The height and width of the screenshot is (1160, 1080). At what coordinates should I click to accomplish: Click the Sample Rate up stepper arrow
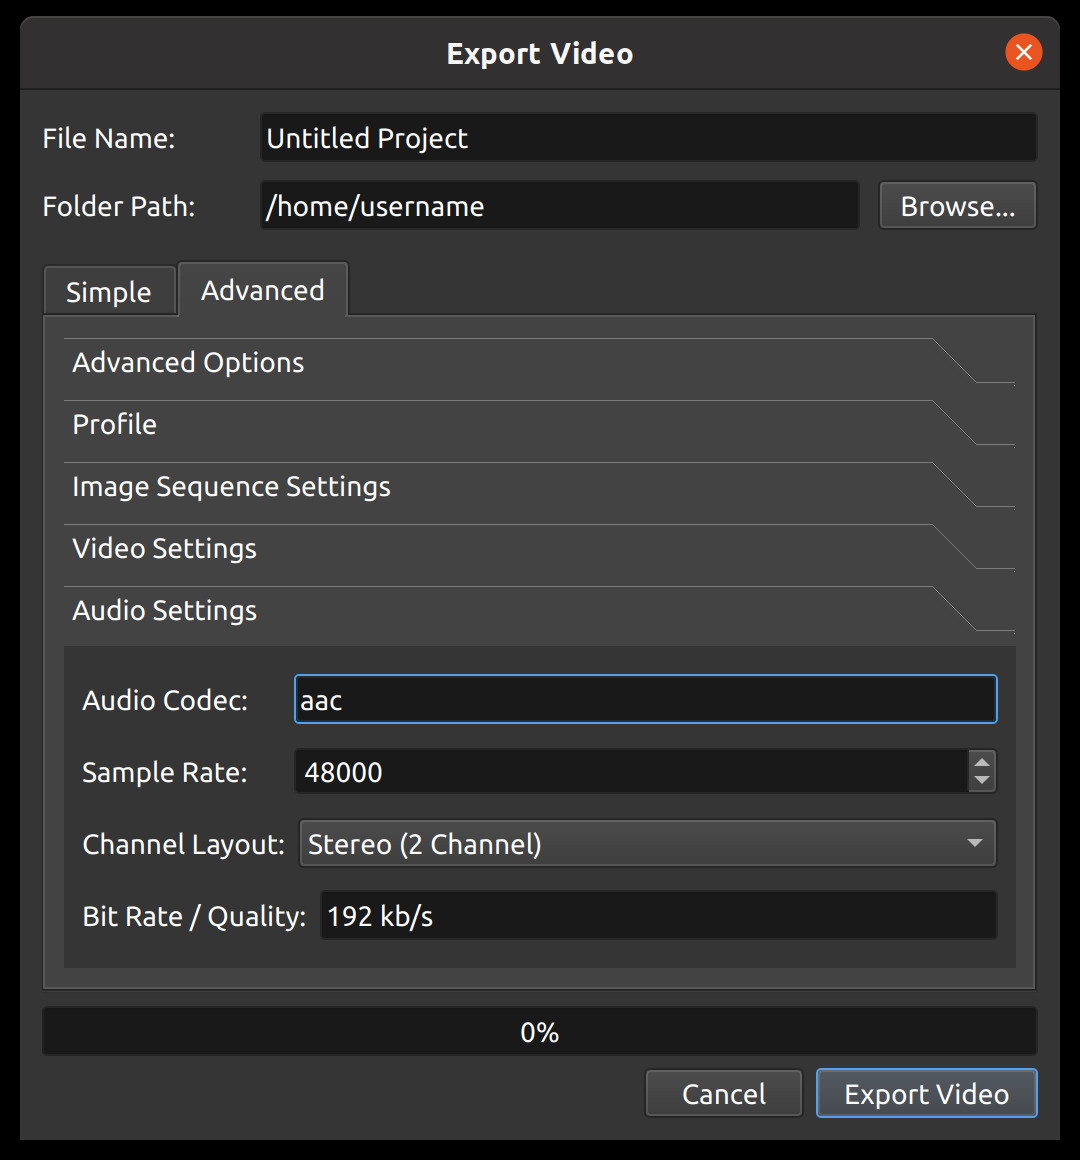(x=984, y=763)
